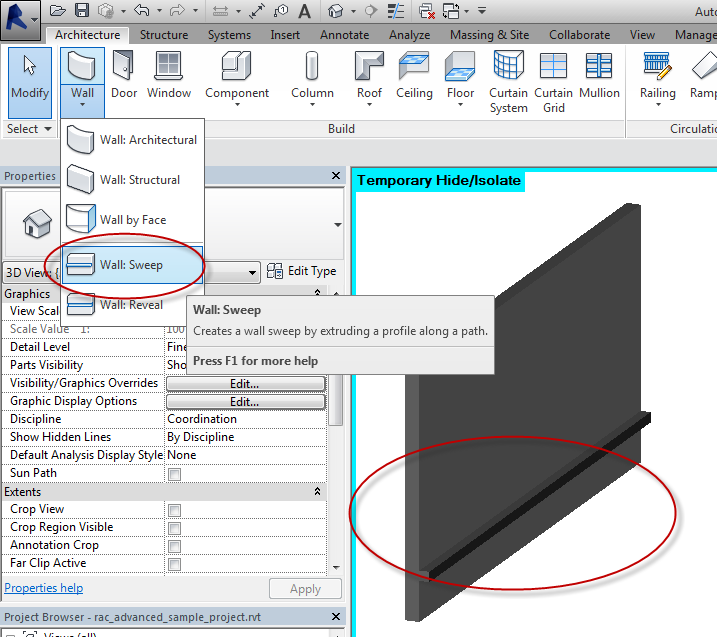
Task: Collapse the Graphics section chevron
Action: tap(317, 292)
